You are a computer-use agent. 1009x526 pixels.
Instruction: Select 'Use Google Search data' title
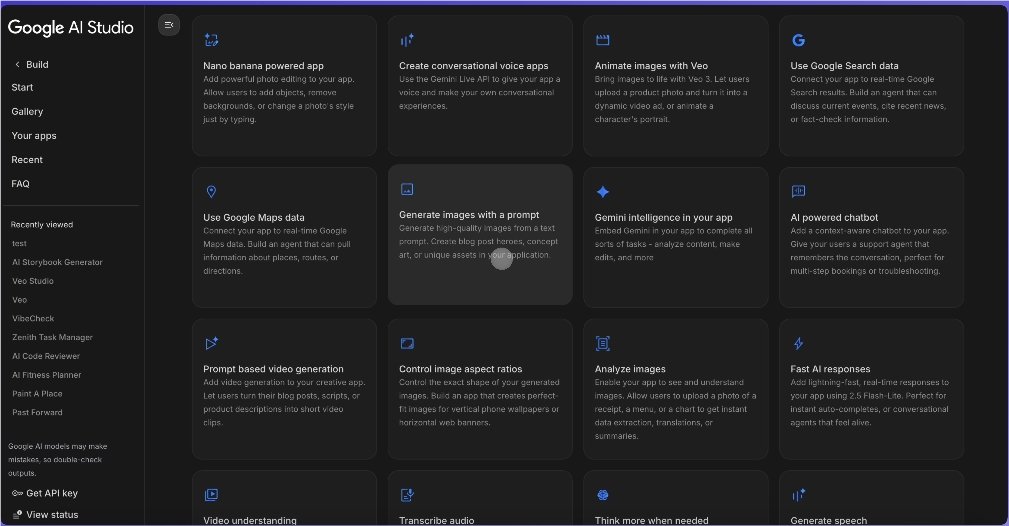pyautogui.click(x=844, y=66)
